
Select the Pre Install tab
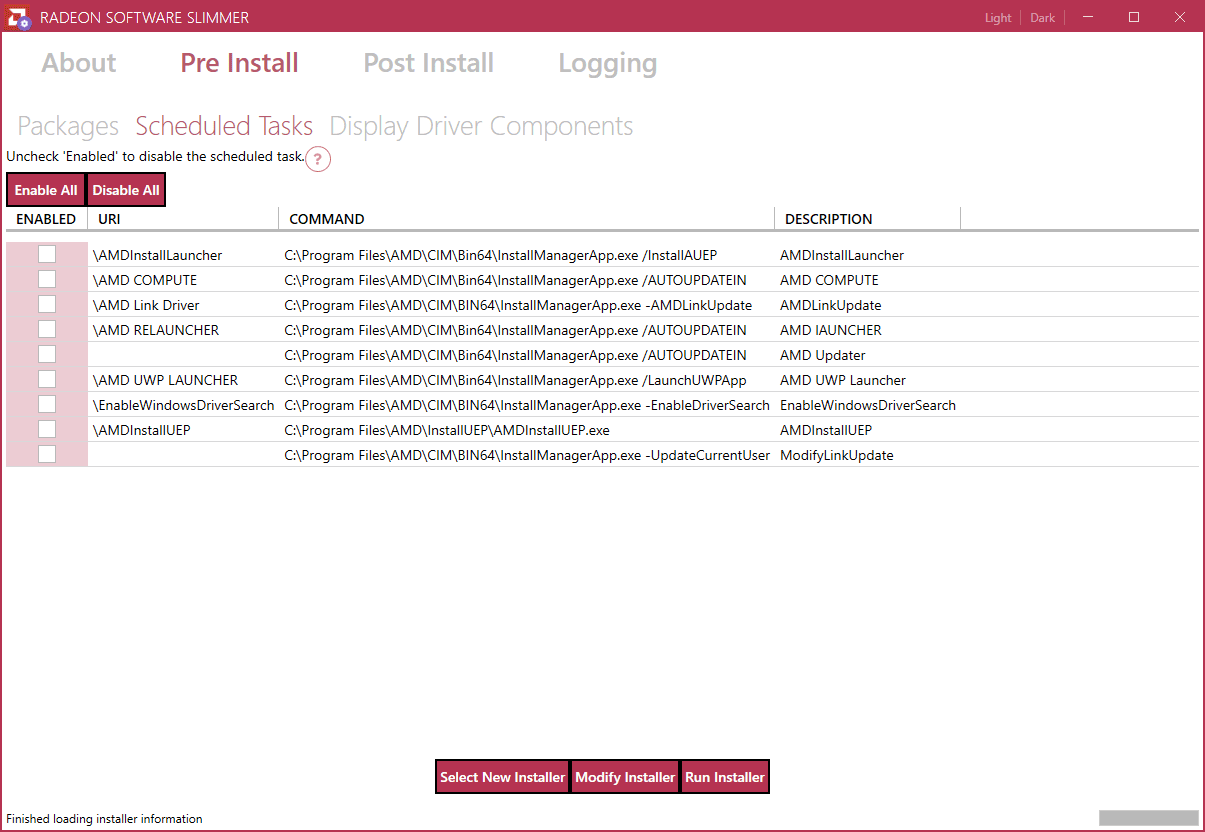240,63
